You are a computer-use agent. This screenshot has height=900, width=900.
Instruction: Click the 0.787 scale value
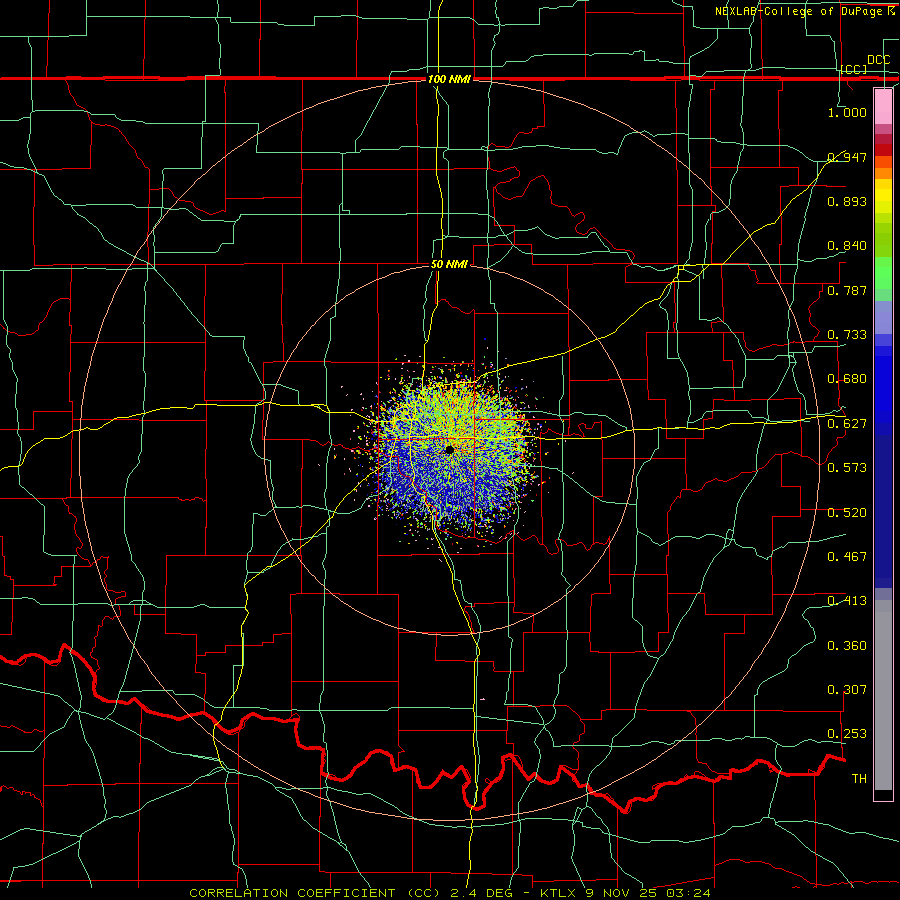click(x=847, y=290)
